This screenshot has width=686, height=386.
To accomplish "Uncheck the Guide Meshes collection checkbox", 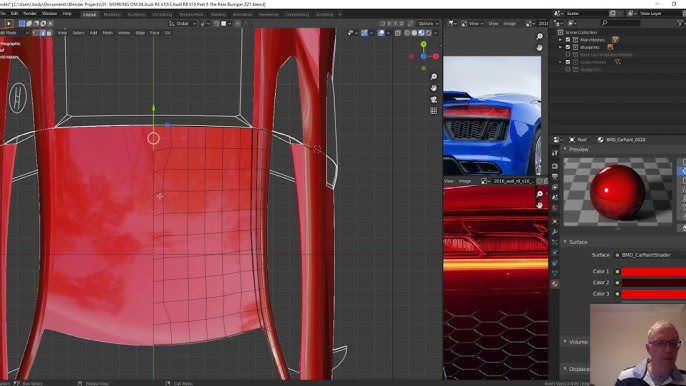I will pos(568,62).
